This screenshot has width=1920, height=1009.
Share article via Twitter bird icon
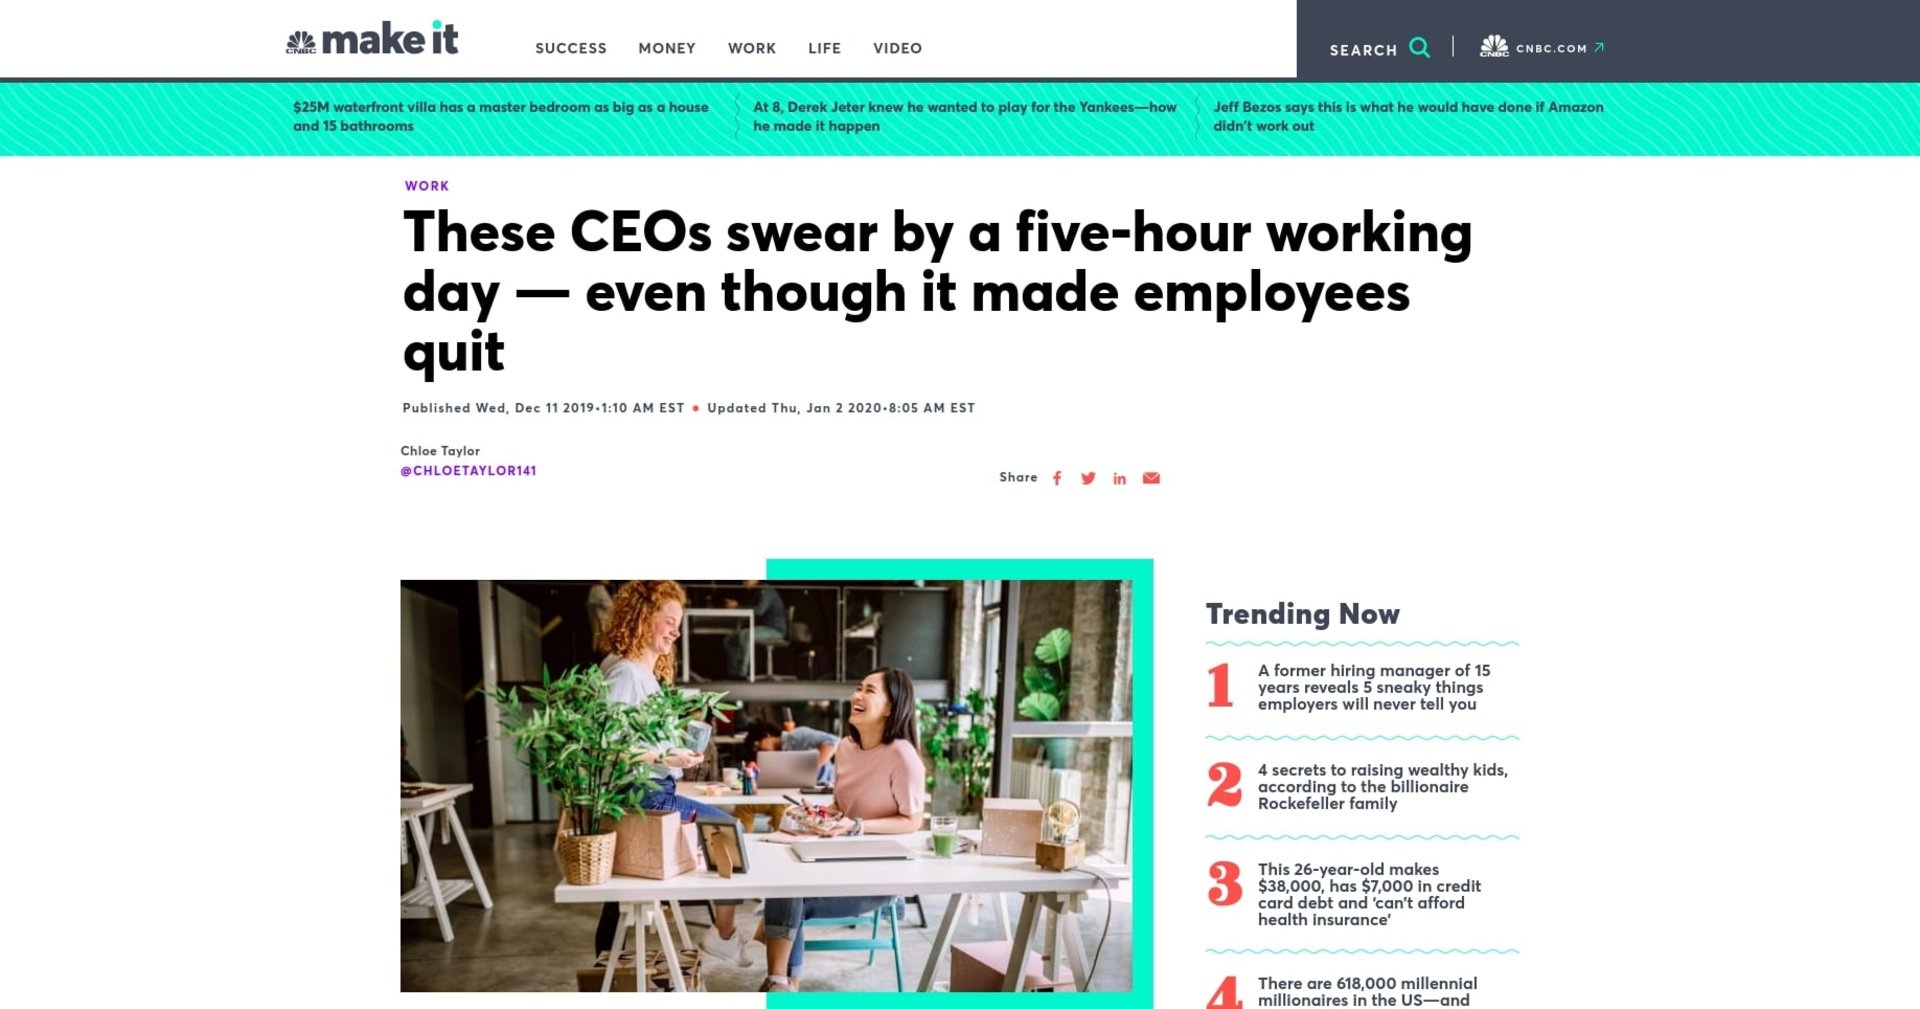[1088, 478]
